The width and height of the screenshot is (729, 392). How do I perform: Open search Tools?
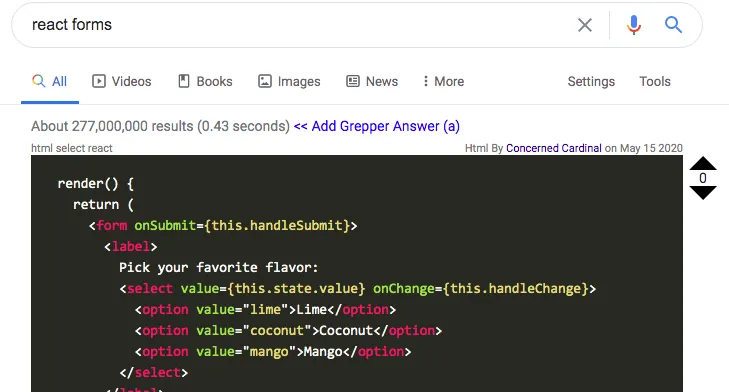(x=655, y=81)
